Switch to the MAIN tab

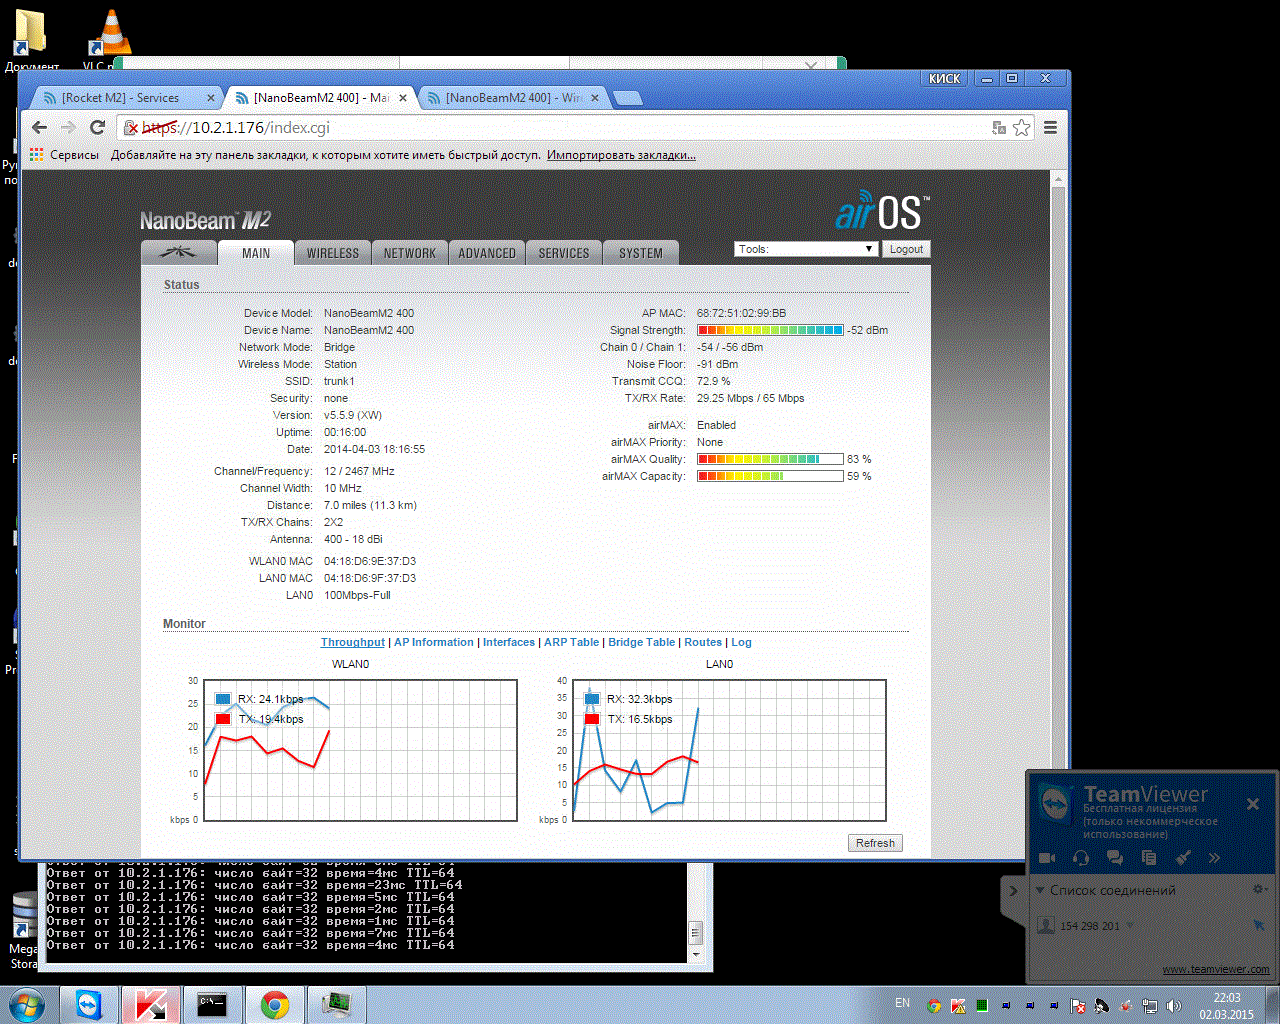(x=256, y=253)
